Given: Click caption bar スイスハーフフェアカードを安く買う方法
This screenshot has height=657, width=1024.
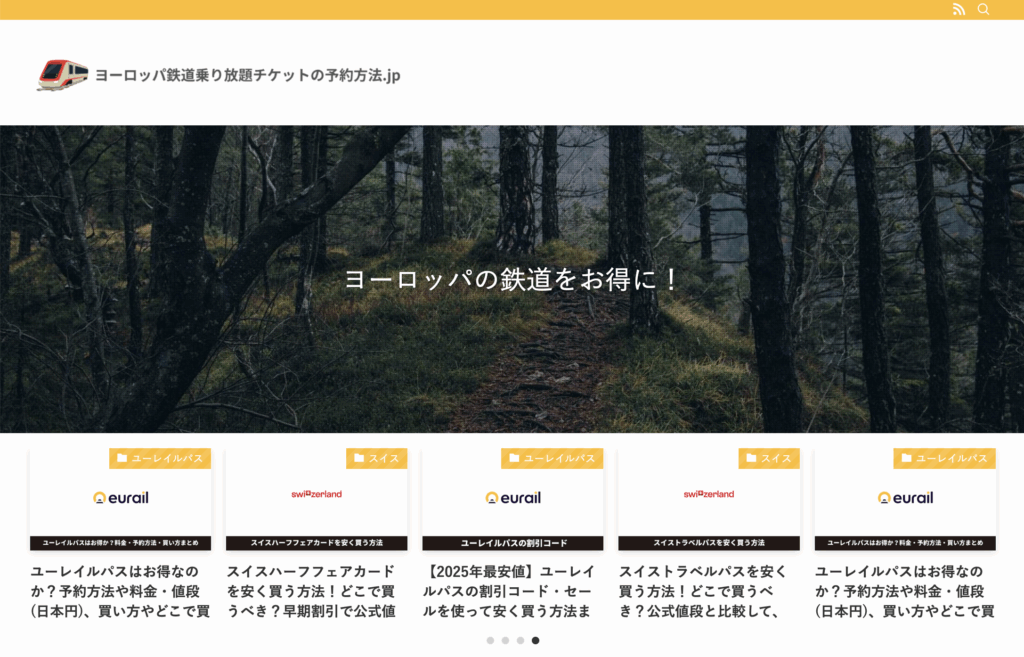Looking at the screenshot, I should (317, 543).
